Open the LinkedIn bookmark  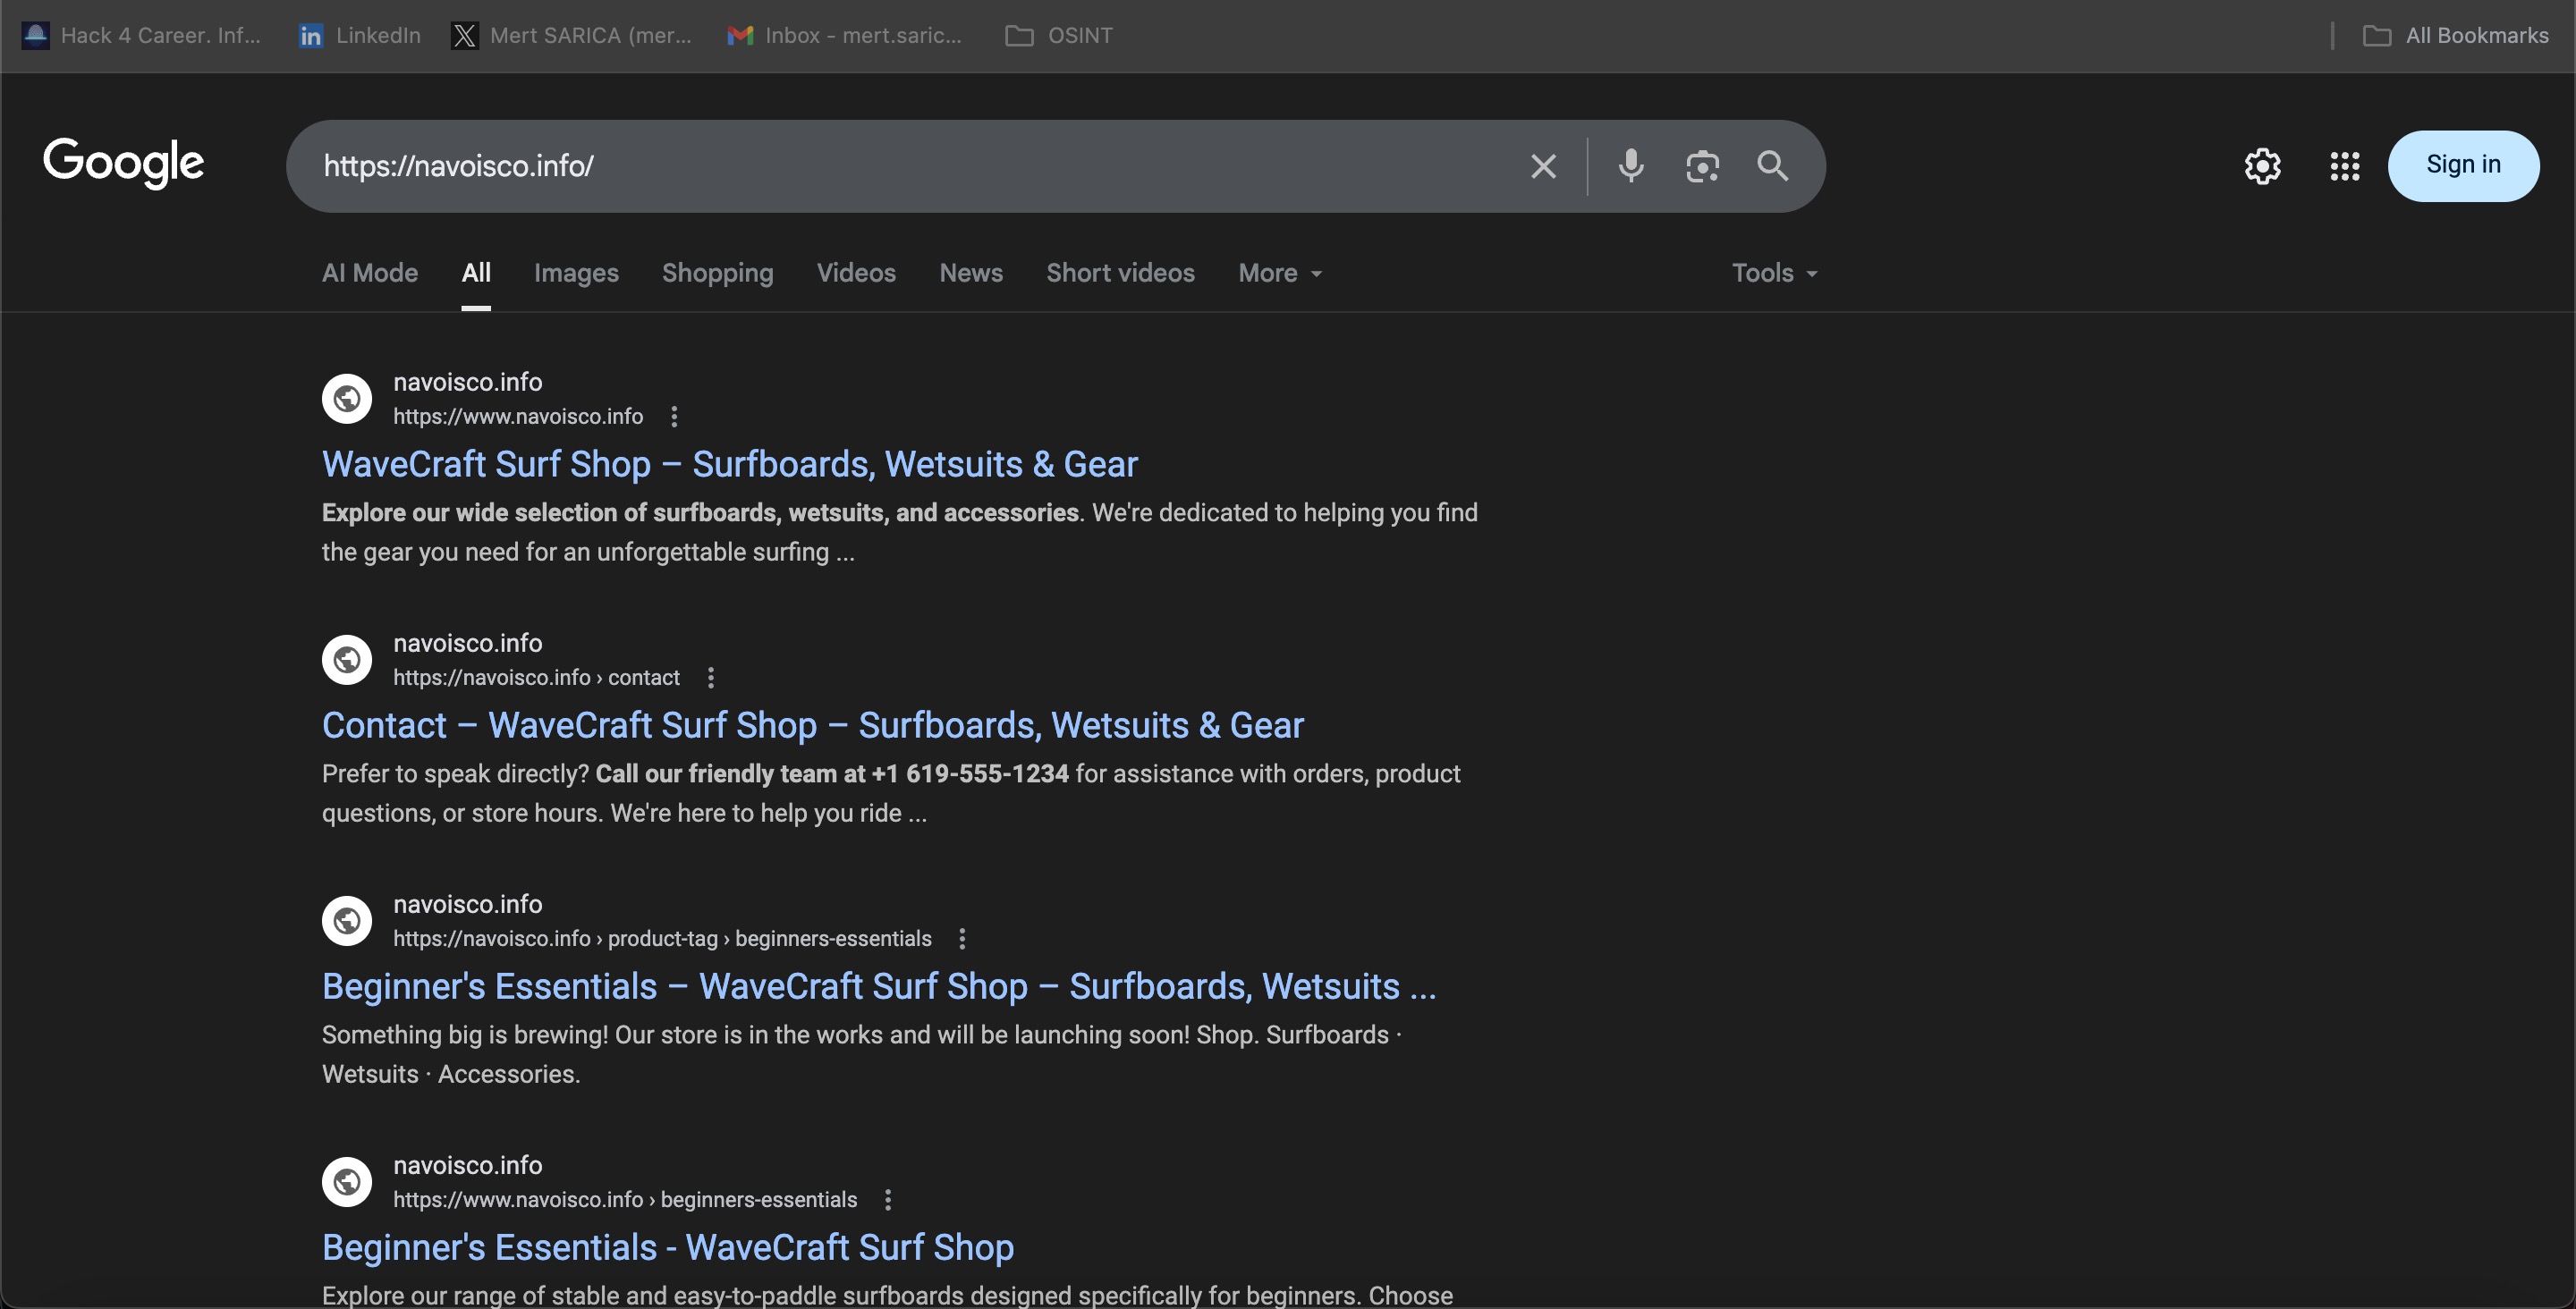(x=359, y=36)
